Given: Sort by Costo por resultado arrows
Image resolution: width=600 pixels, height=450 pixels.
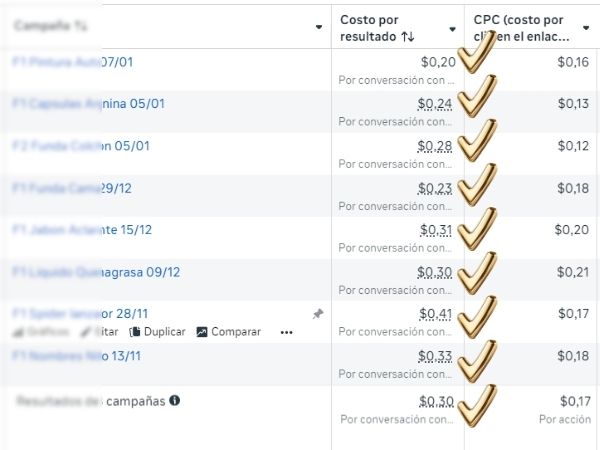Looking at the screenshot, I should pos(380,36).
